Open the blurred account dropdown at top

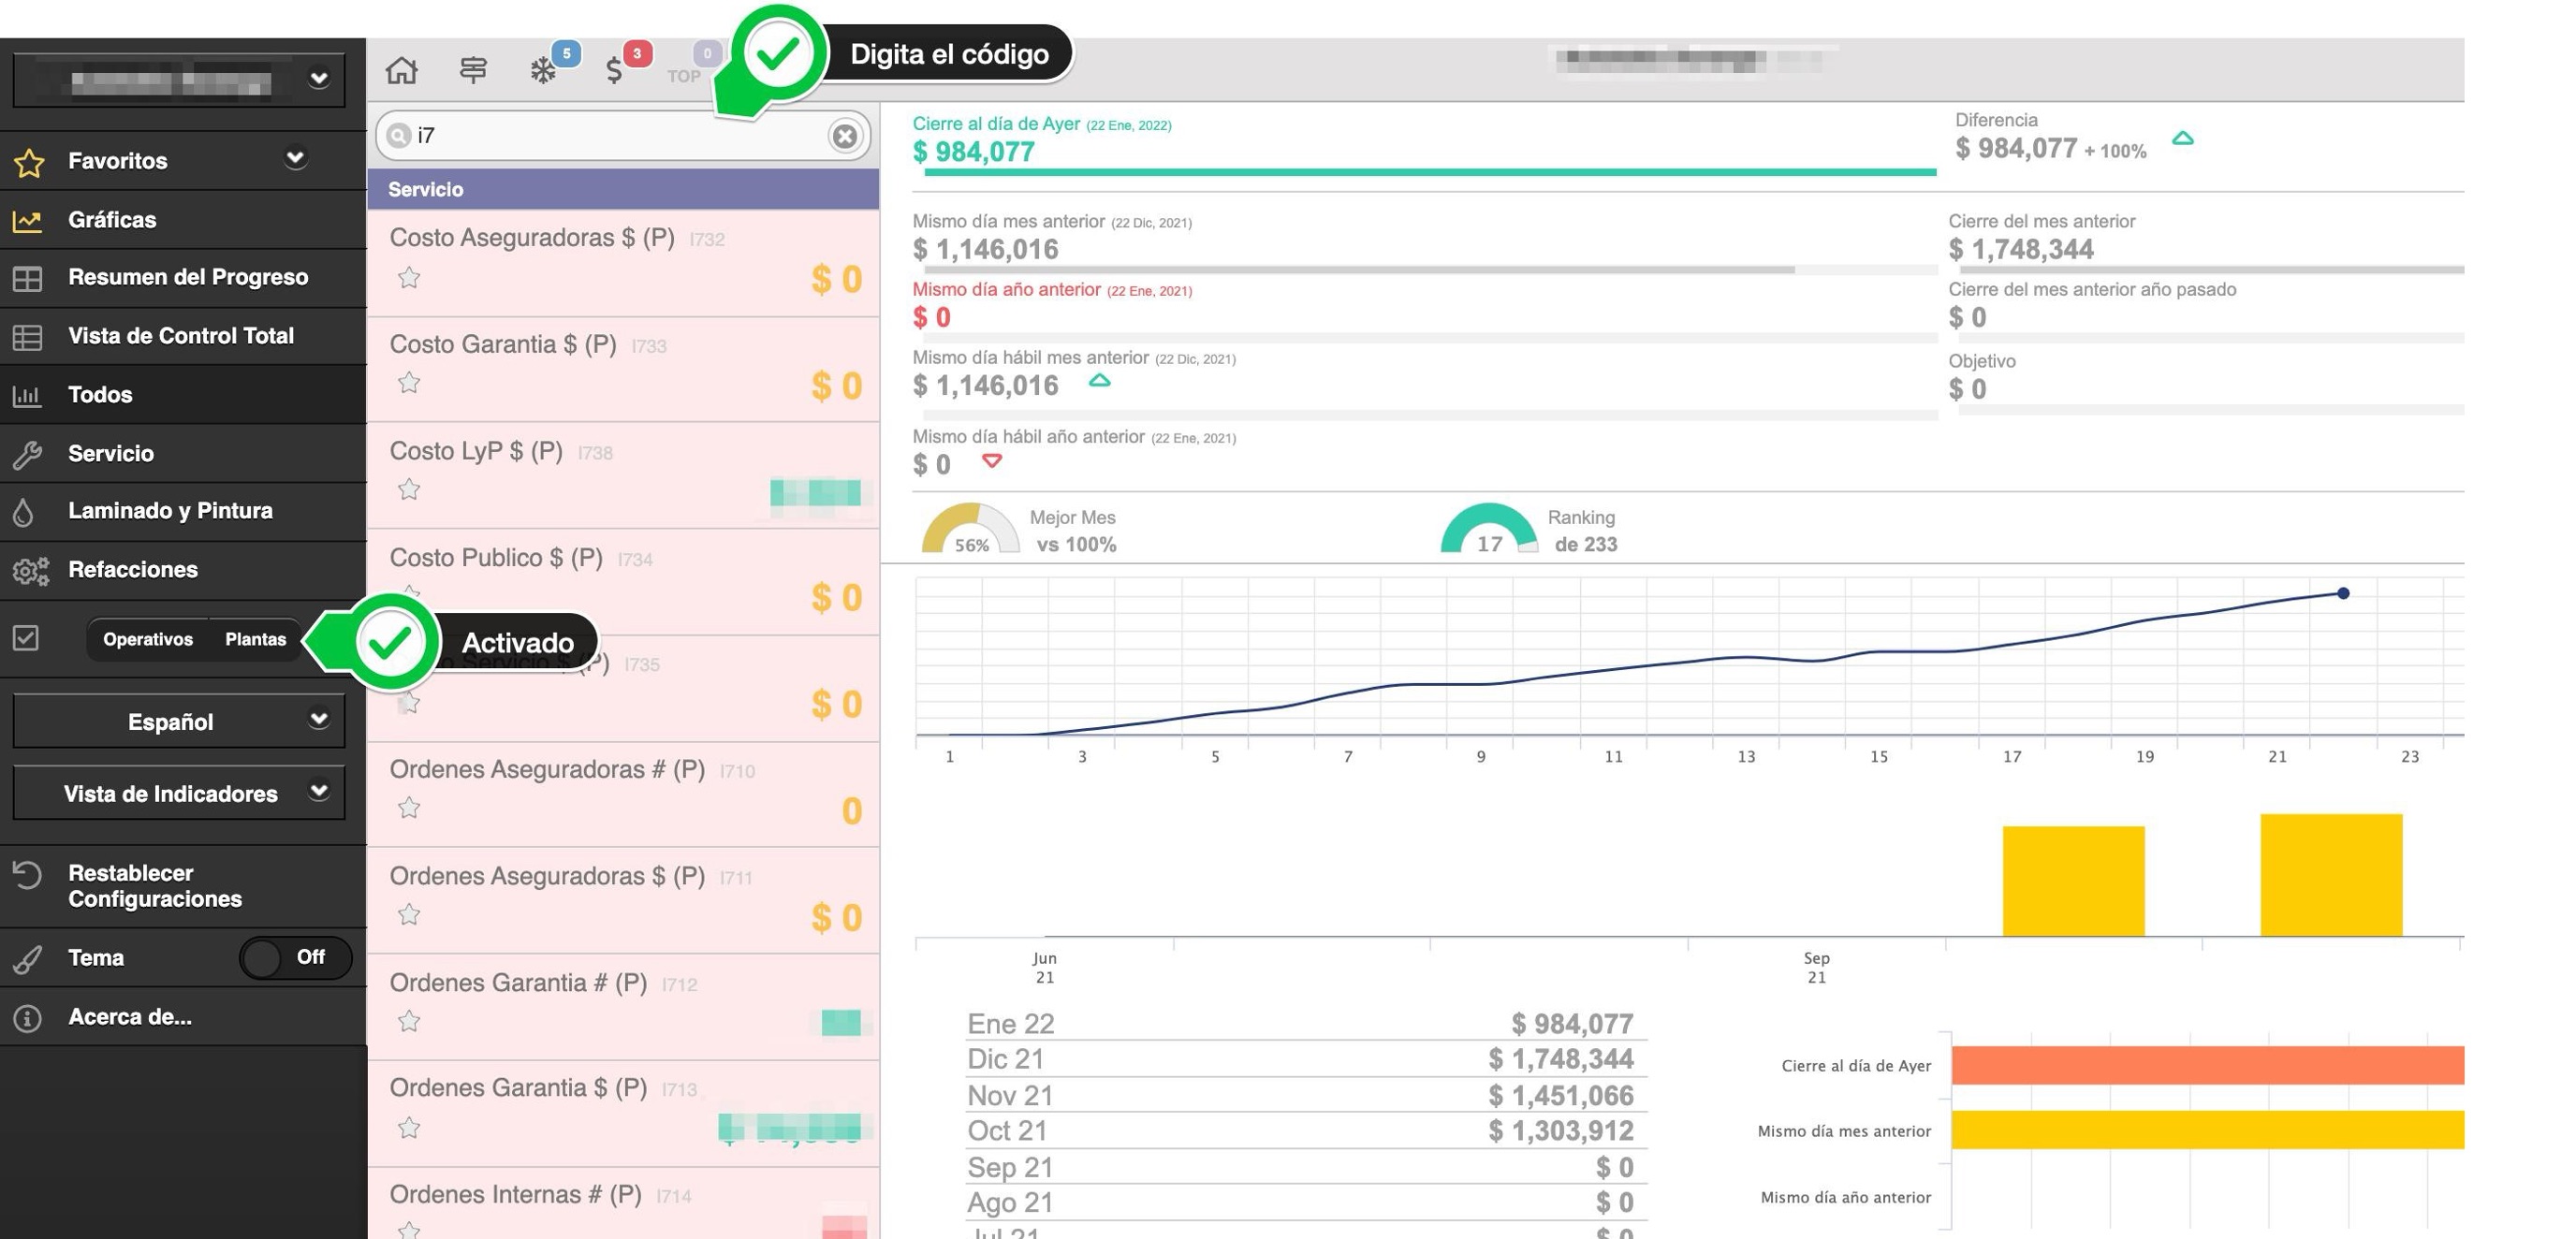179,79
